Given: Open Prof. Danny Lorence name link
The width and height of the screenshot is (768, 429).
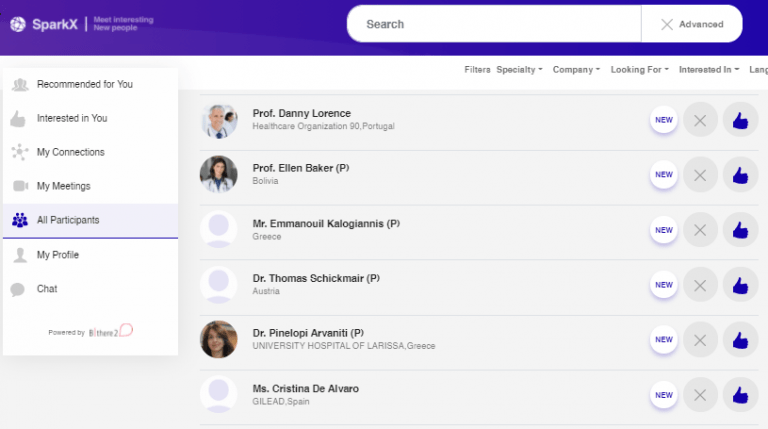Looking at the screenshot, I should 302,114.
